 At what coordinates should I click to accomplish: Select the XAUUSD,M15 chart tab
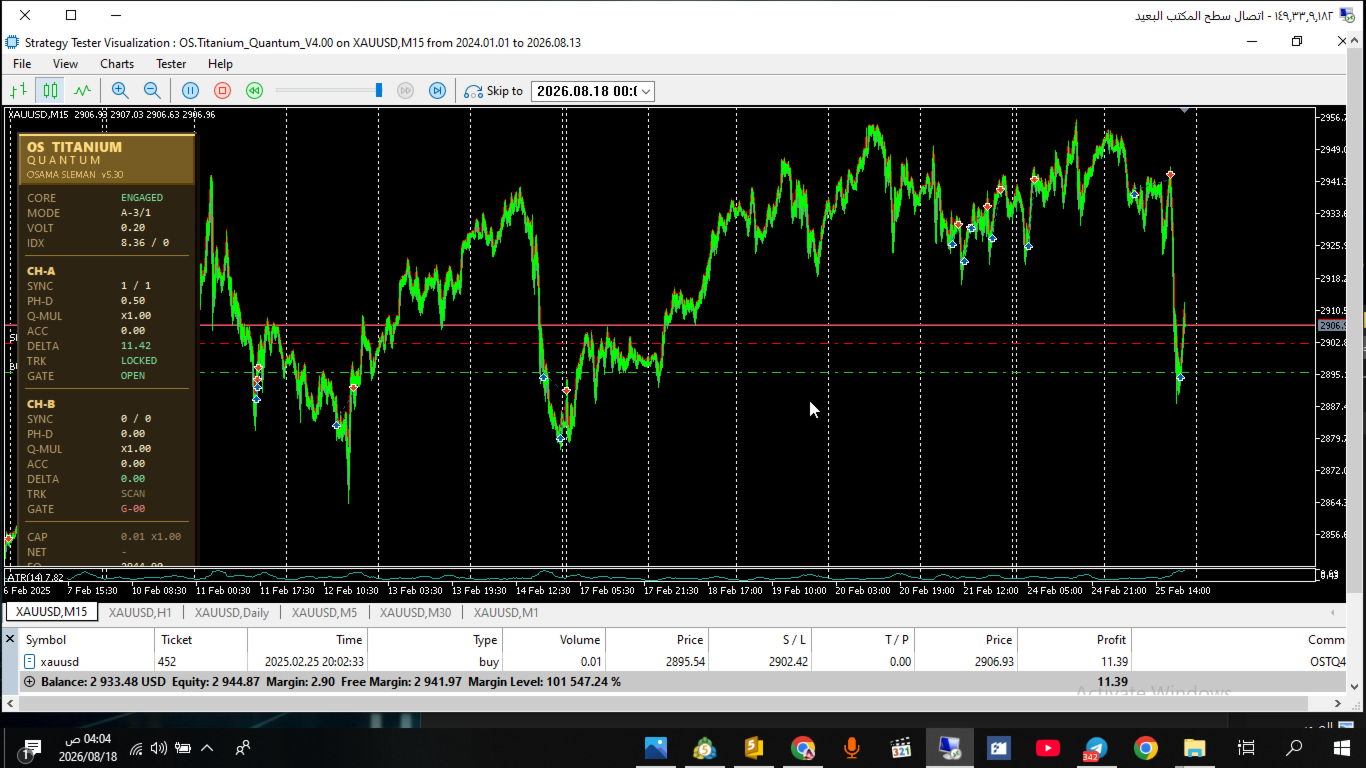click(51, 612)
